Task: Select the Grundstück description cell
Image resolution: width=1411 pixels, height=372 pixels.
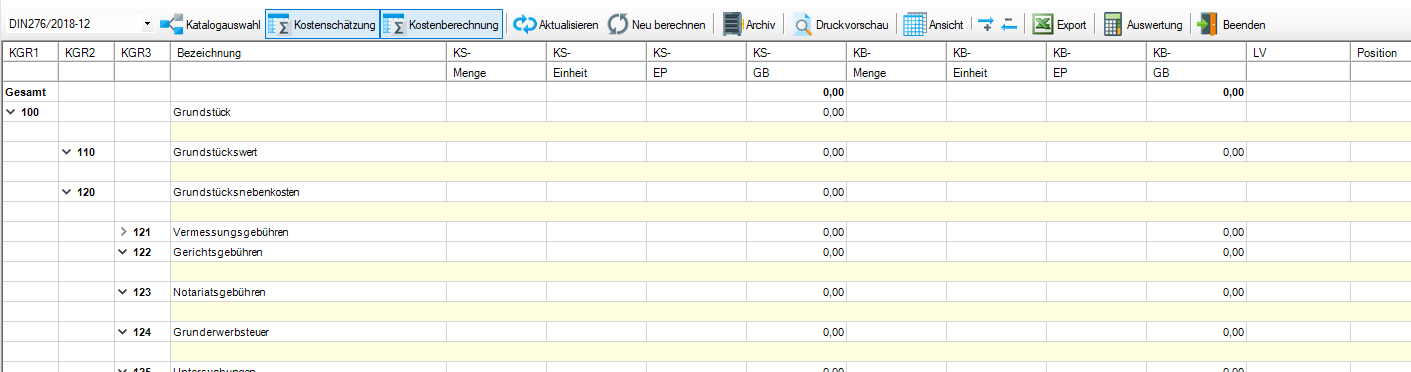Action: coord(308,112)
